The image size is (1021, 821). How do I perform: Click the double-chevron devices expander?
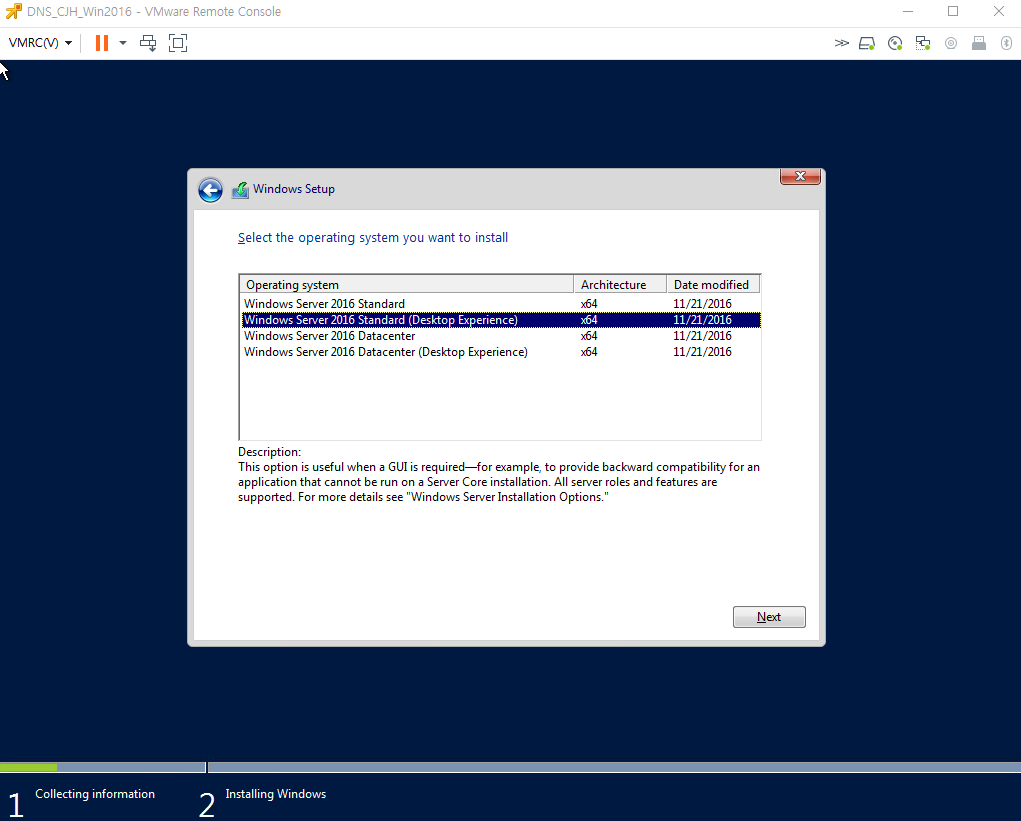coord(841,43)
